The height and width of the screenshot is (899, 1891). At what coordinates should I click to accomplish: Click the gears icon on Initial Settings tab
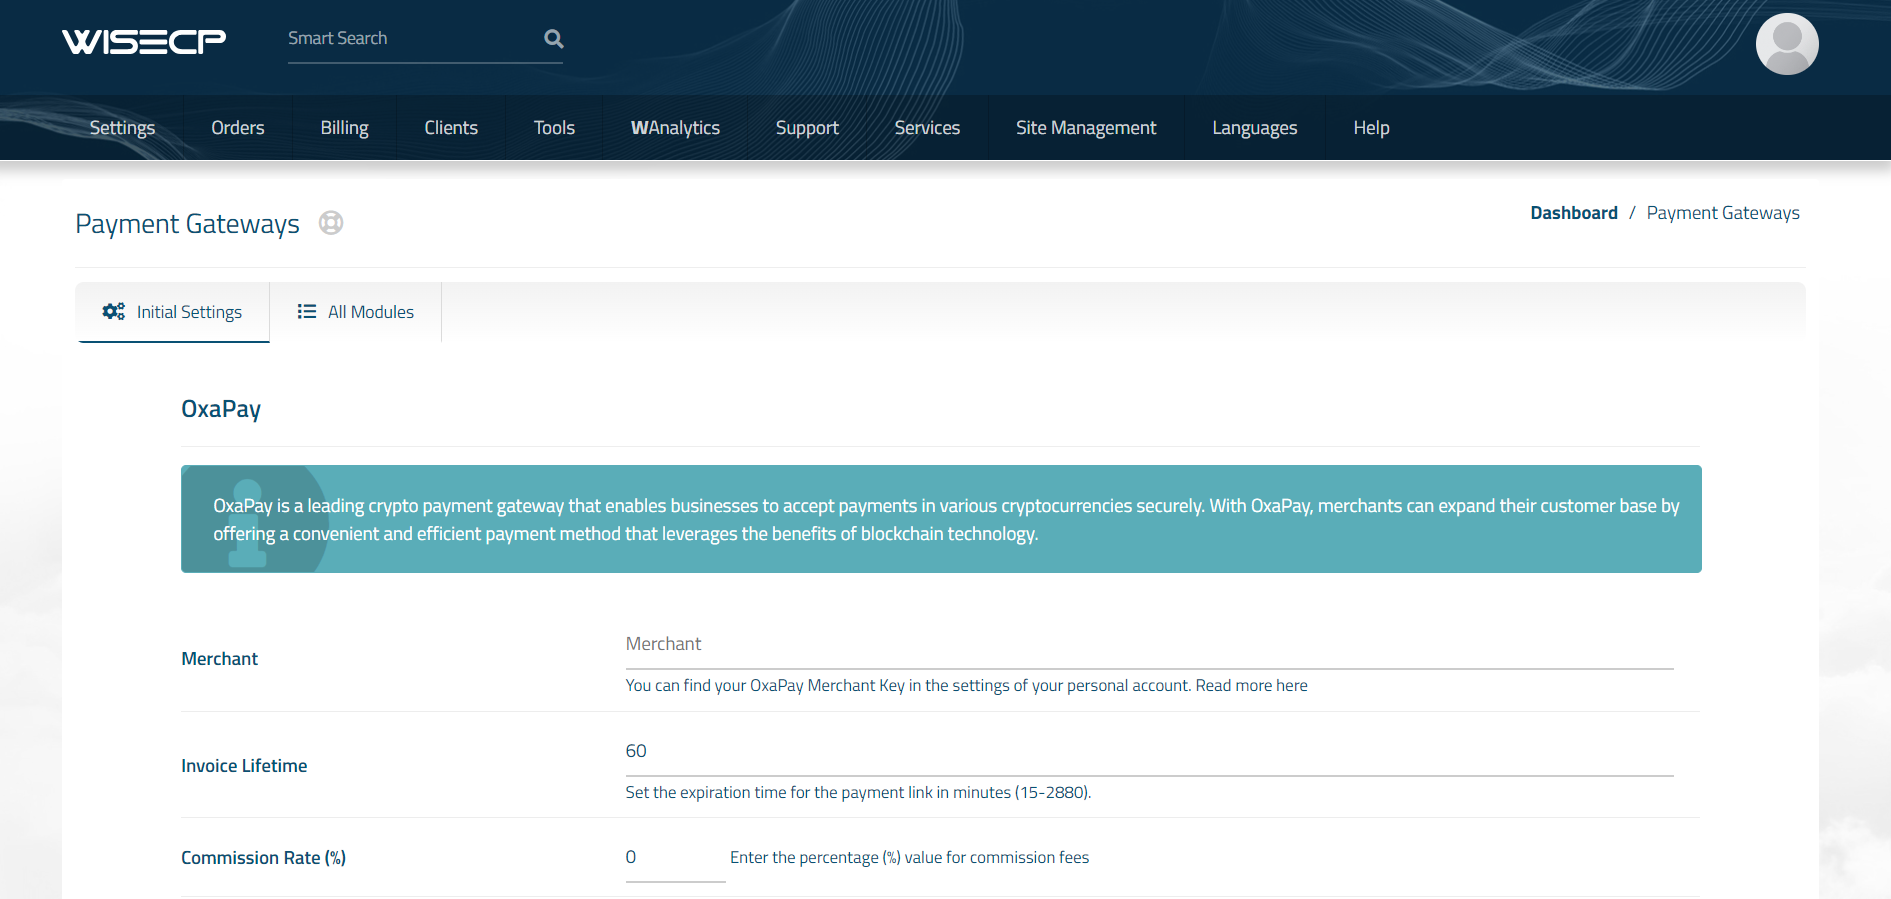click(x=114, y=312)
